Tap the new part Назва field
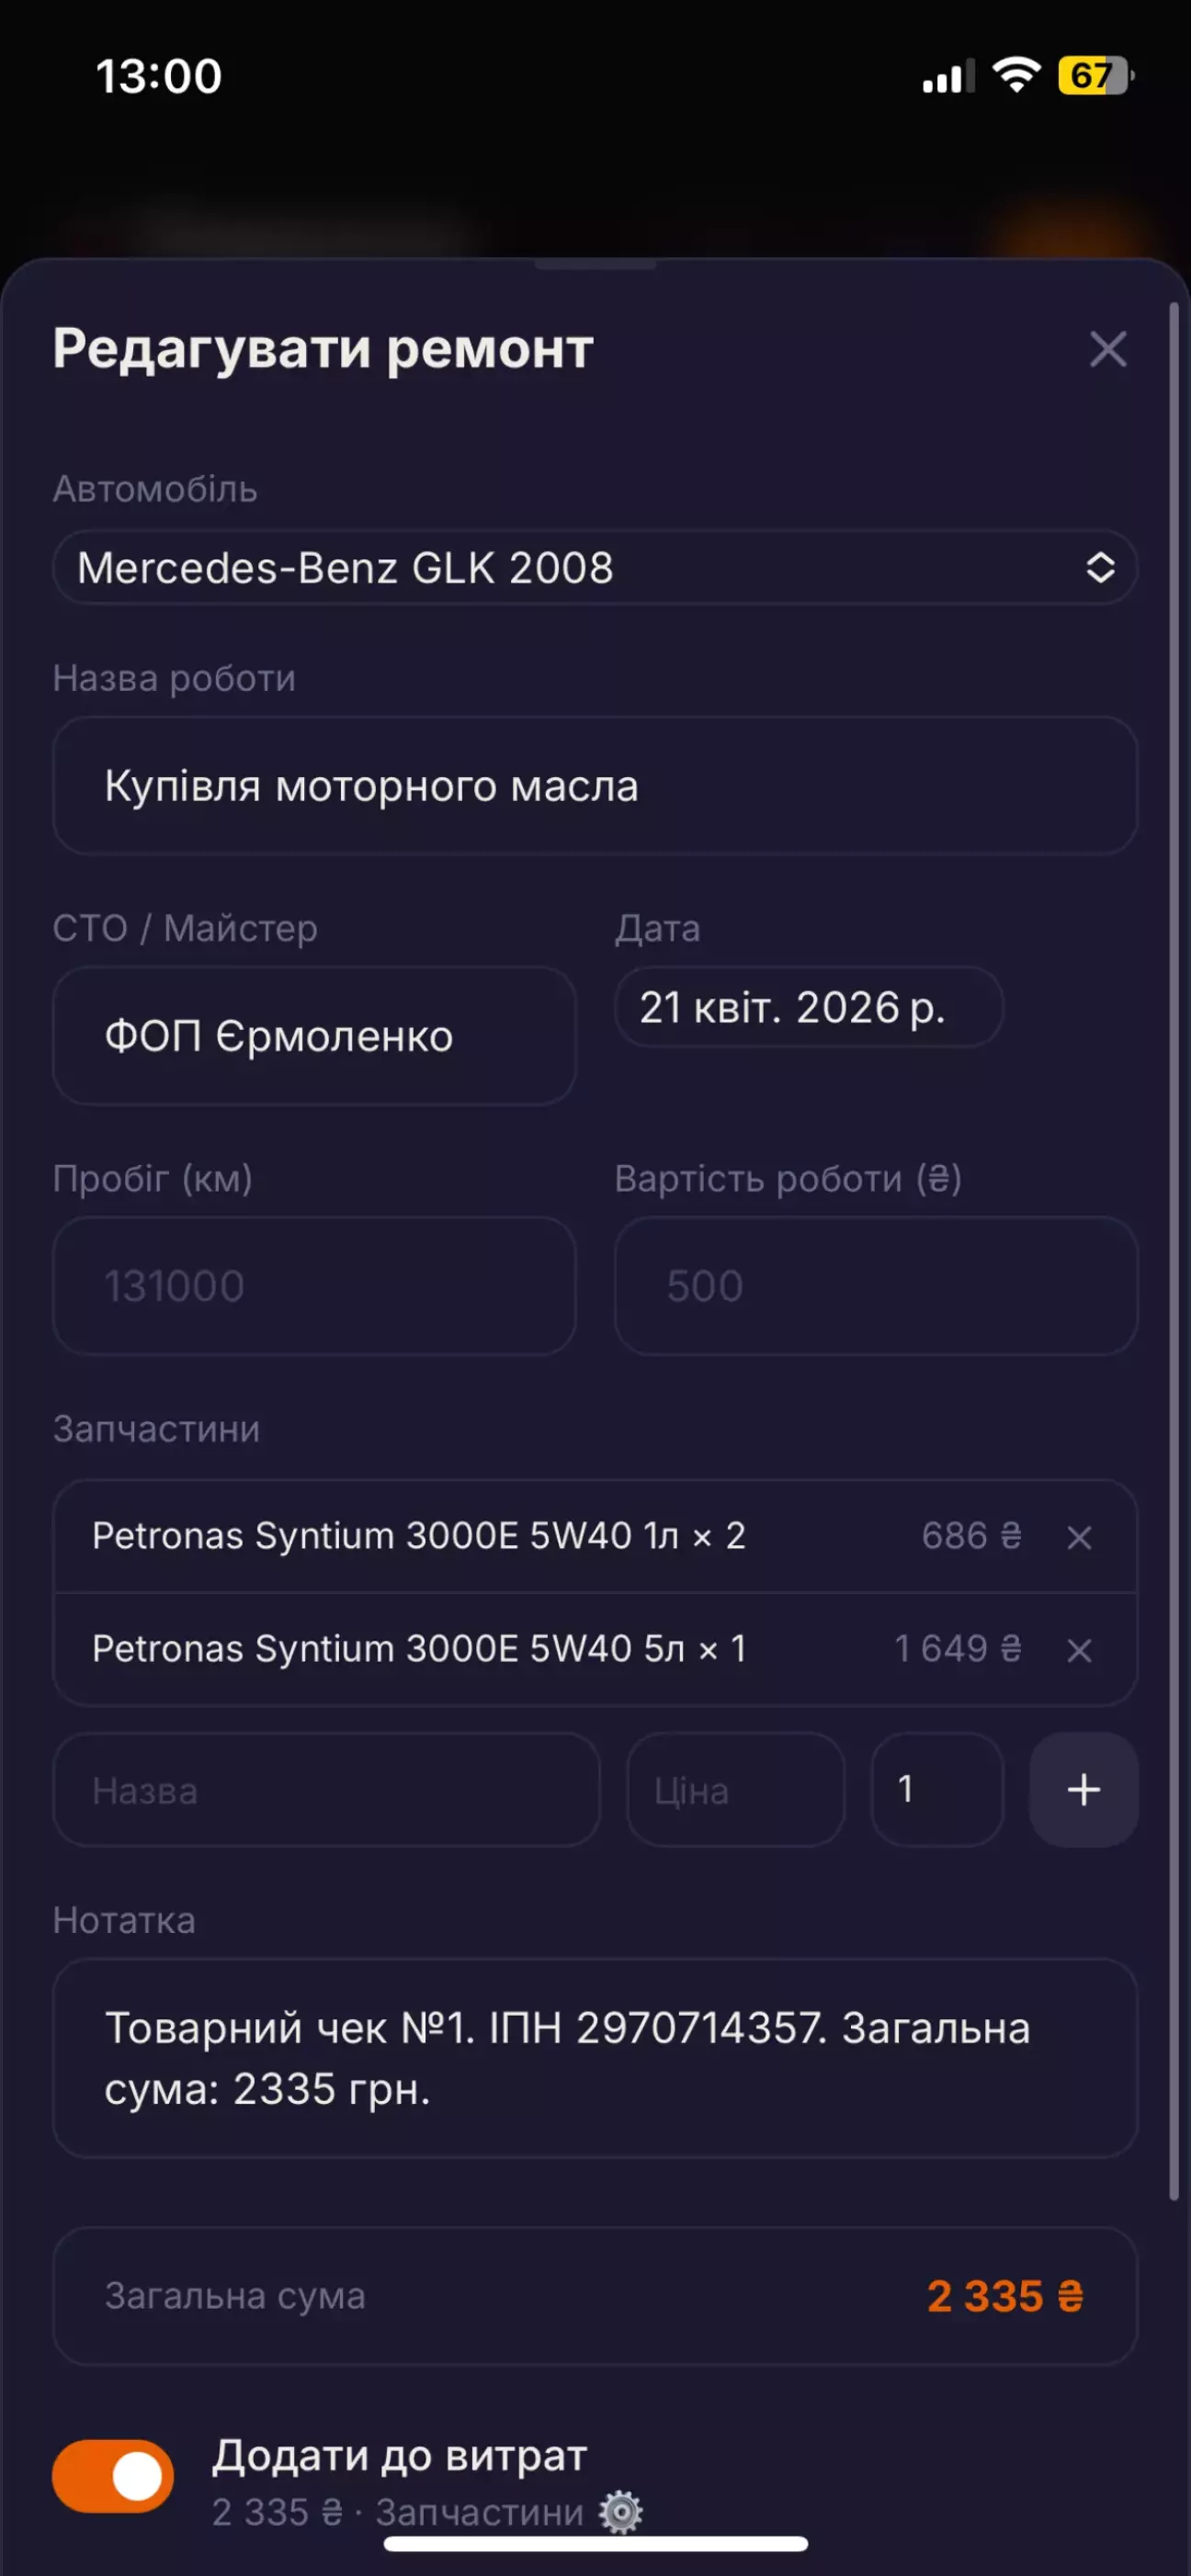Image resolution: width=1191 pixels, height=2576 pixels. (x=326, y=1790)
